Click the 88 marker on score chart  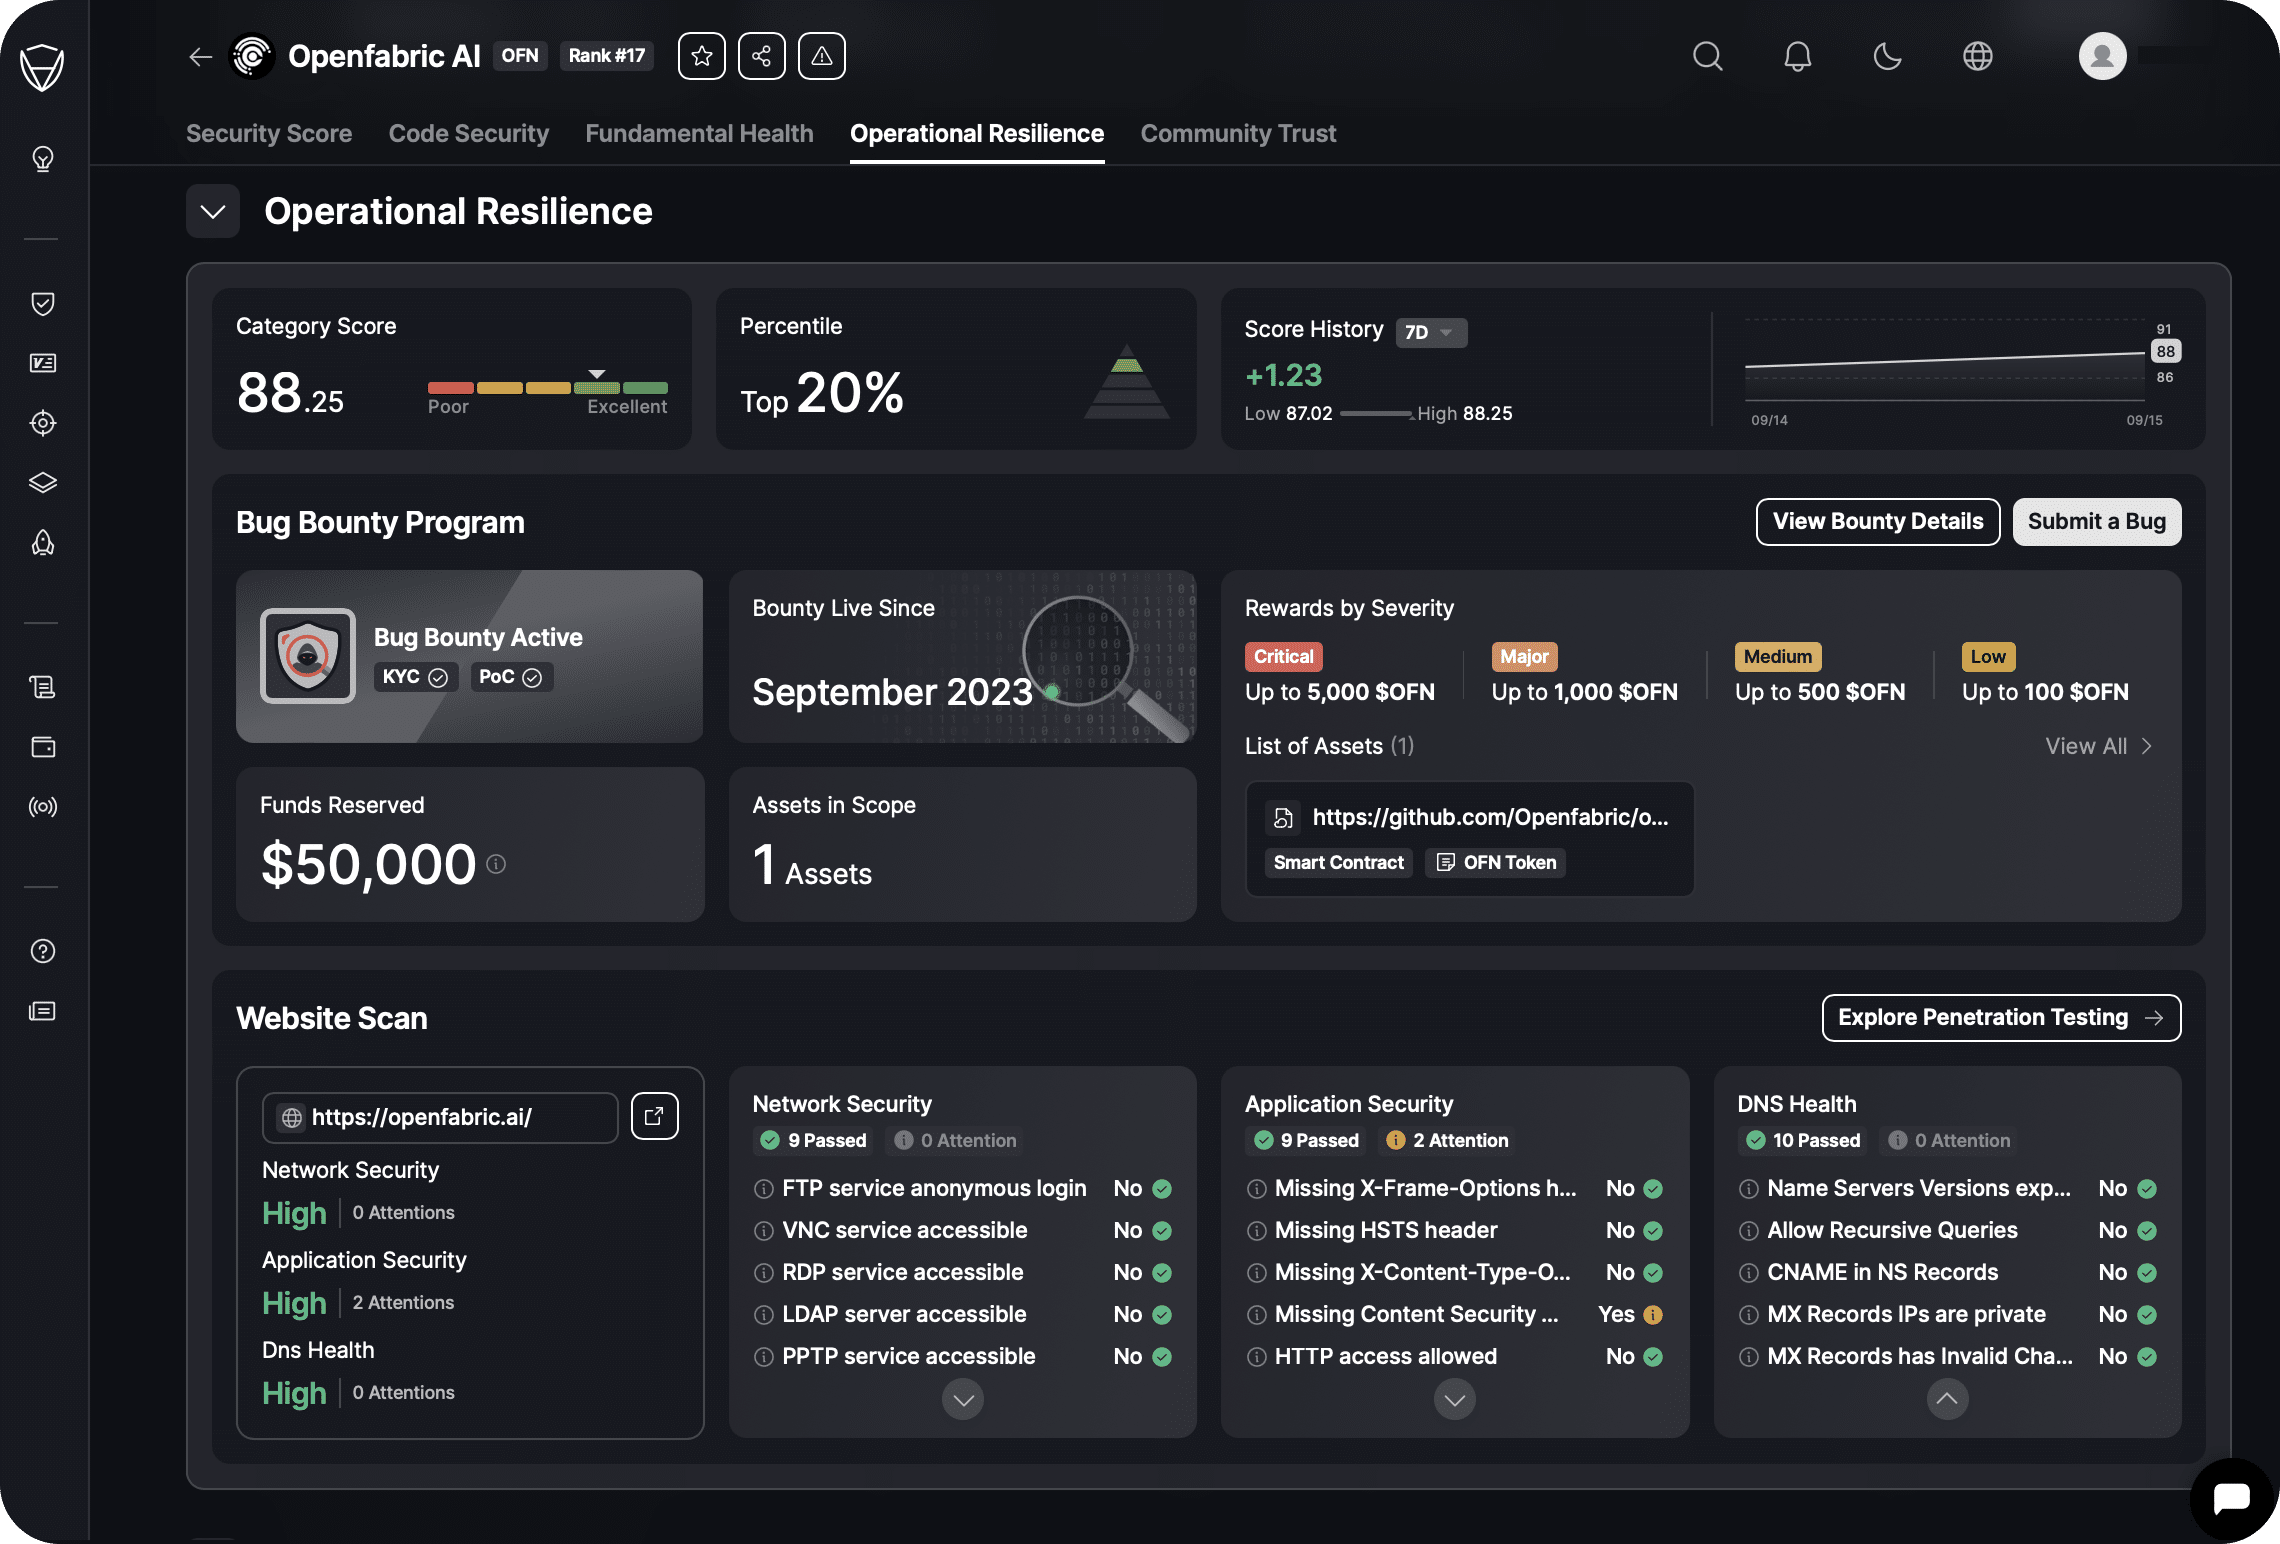point(2166,352)
